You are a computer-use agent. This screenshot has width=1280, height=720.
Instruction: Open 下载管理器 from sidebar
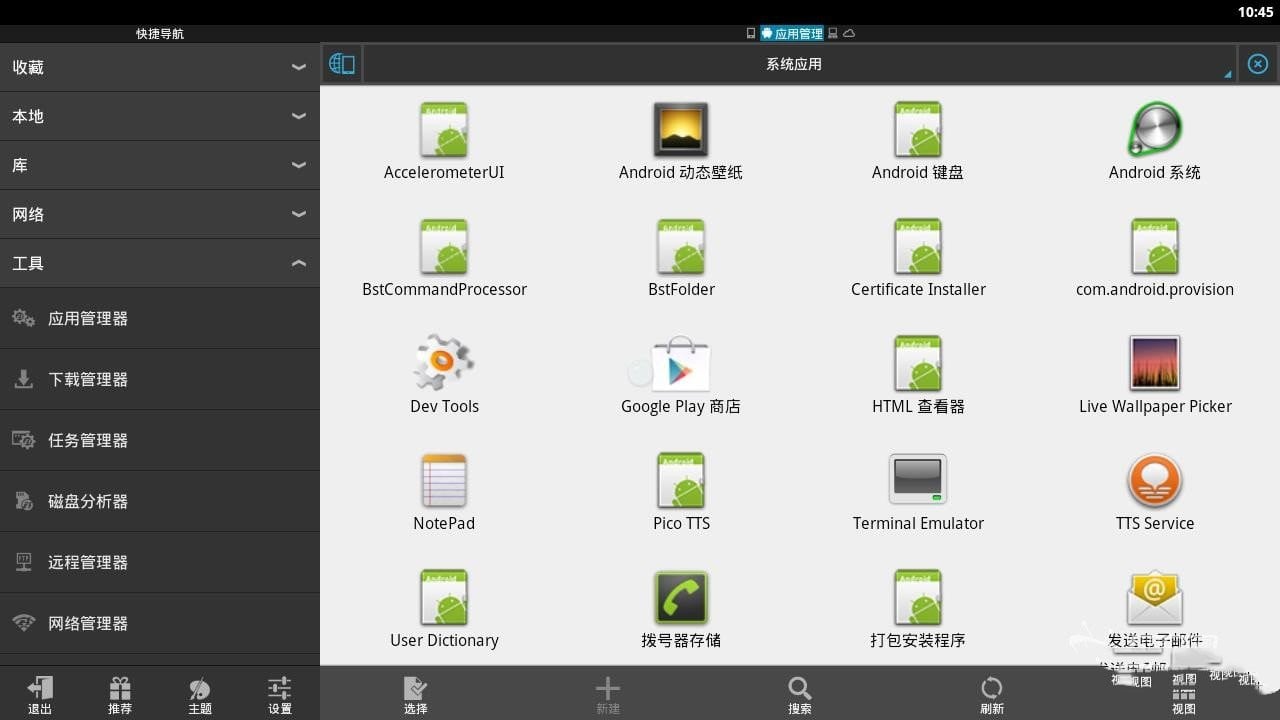[x=160, y=379]
